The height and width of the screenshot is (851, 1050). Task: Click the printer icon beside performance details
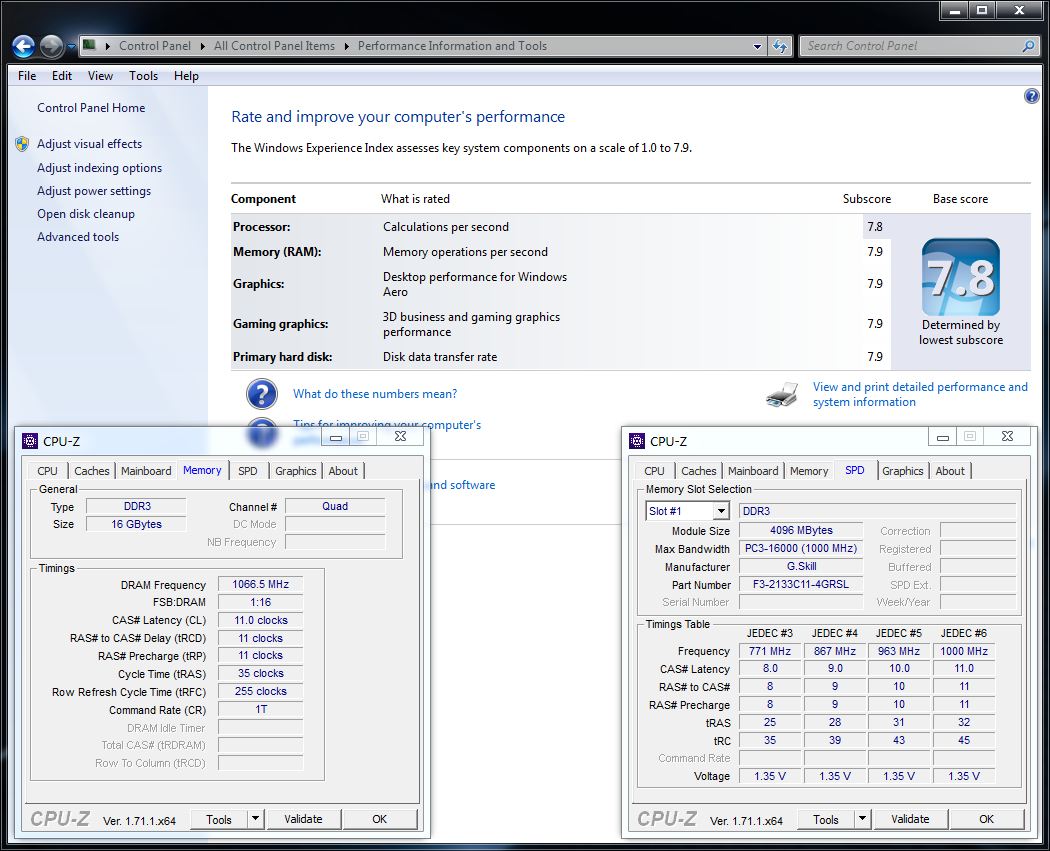[x=783, y=395]
